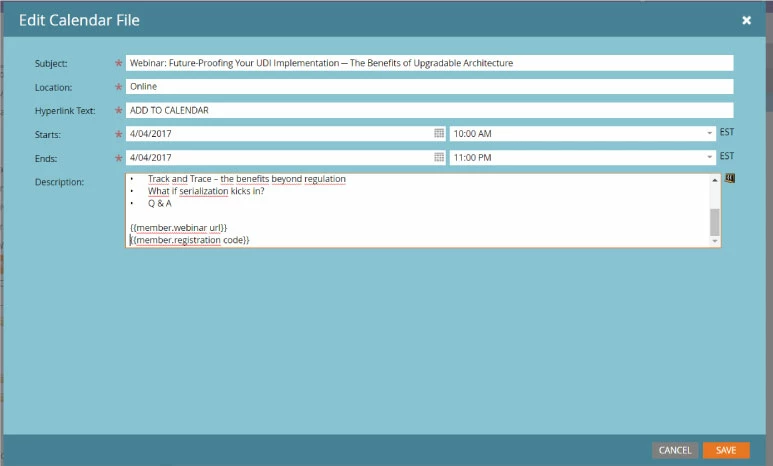Click the Description scrollbar down arrow

[x=715, y=241]
